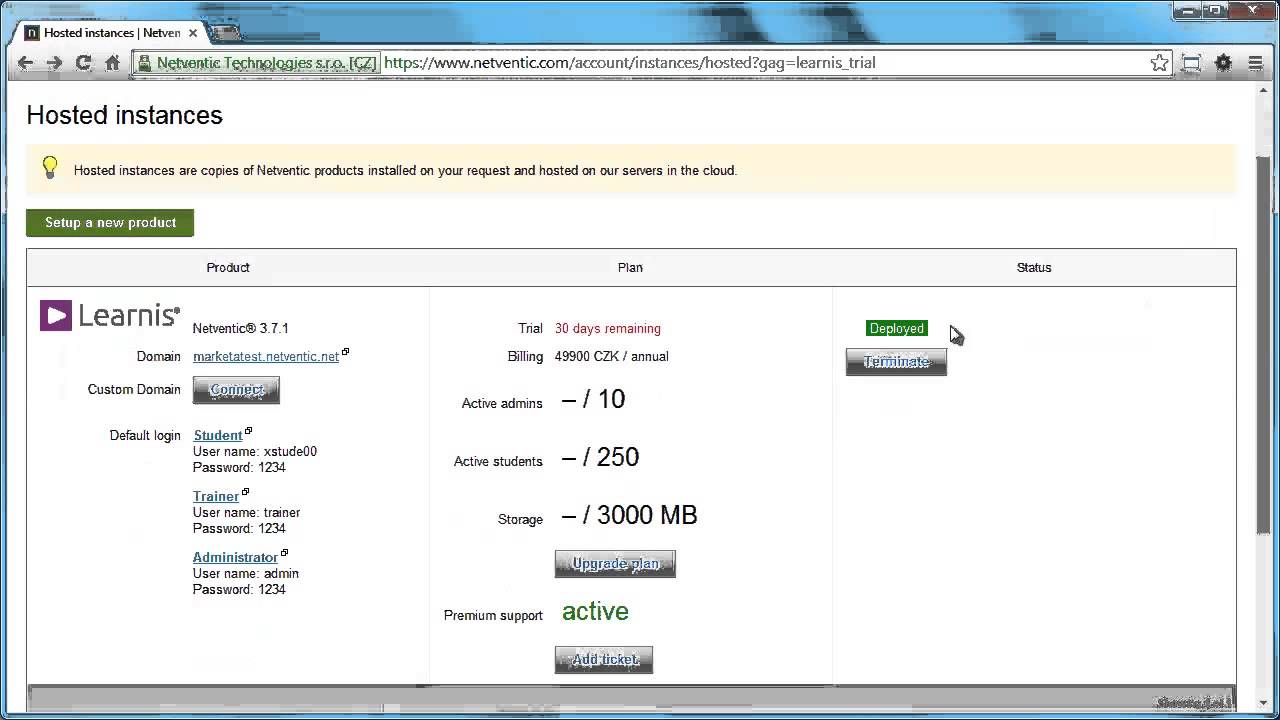1280x720 pixels.
Task: Go back with the browser back arrow
Action: (26, 63)
